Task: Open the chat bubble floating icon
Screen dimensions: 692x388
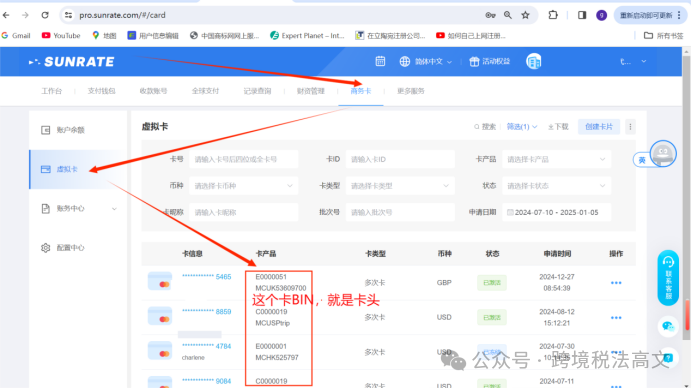Action: (x=668, y=326)
